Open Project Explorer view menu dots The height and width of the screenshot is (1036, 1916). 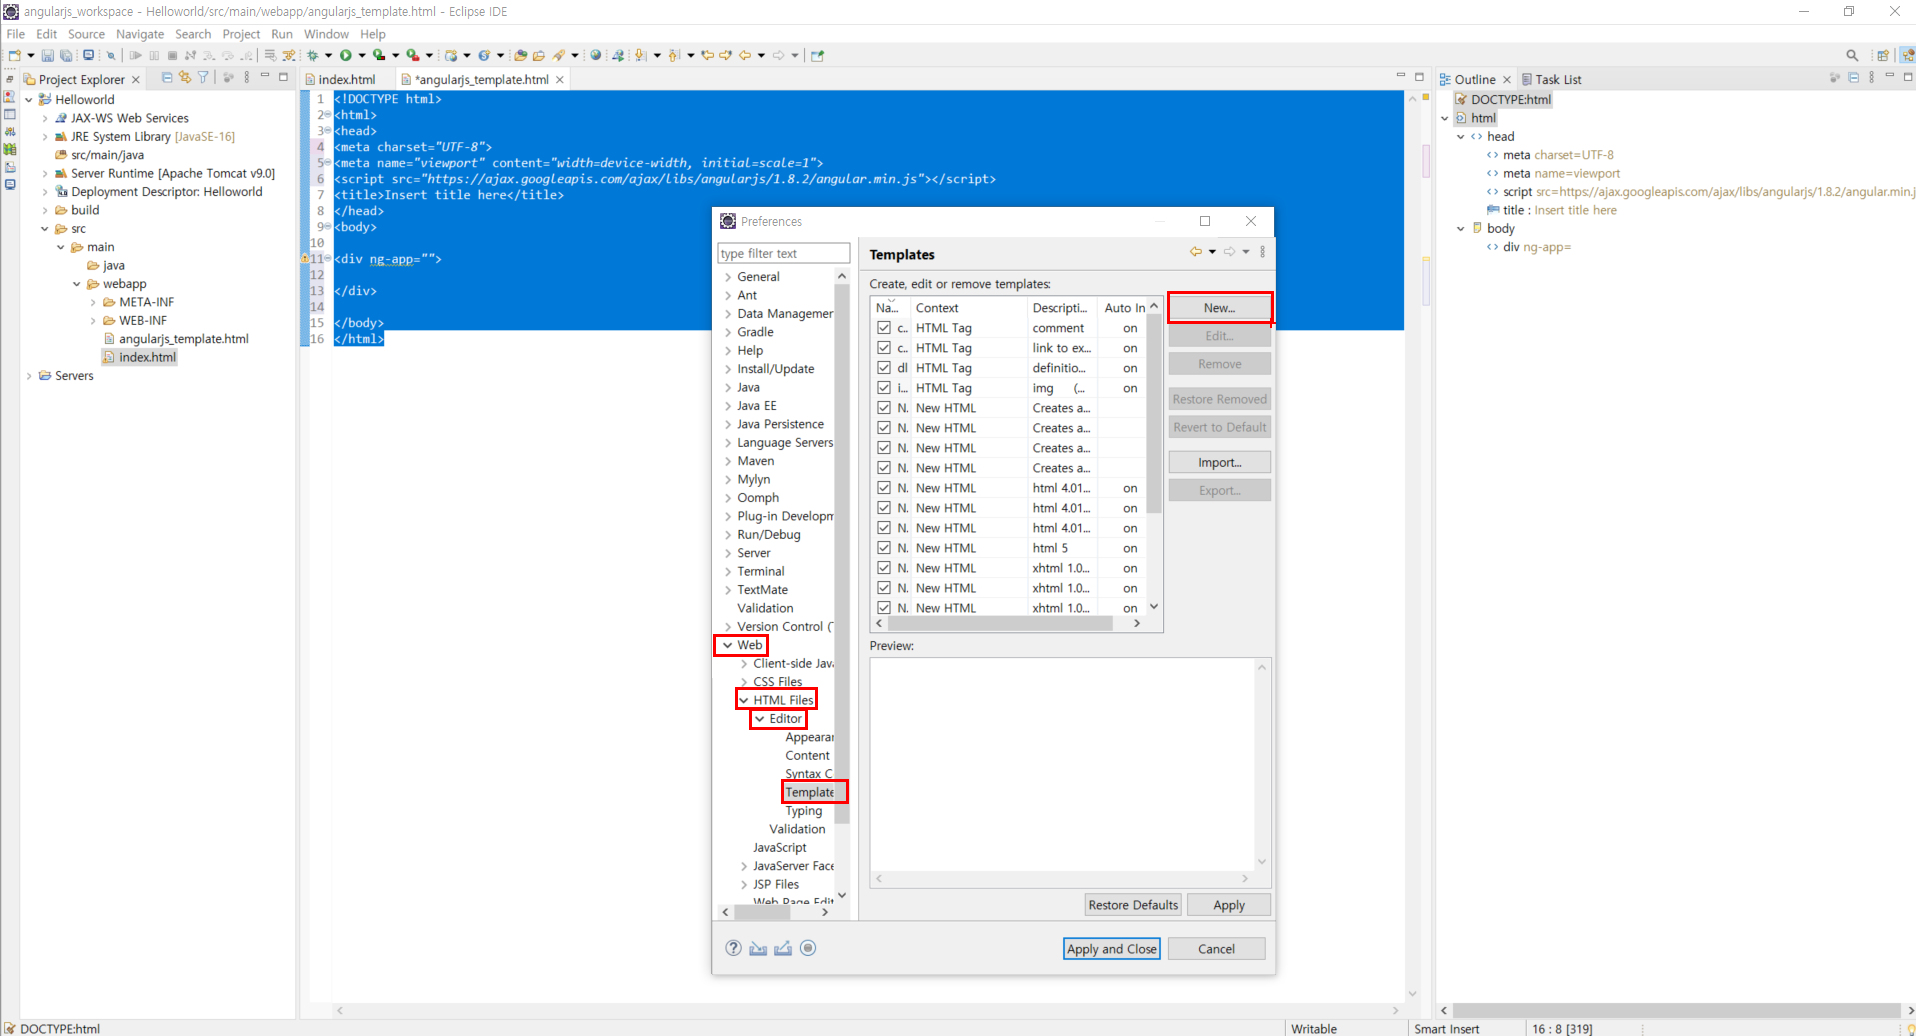(247, 78)
